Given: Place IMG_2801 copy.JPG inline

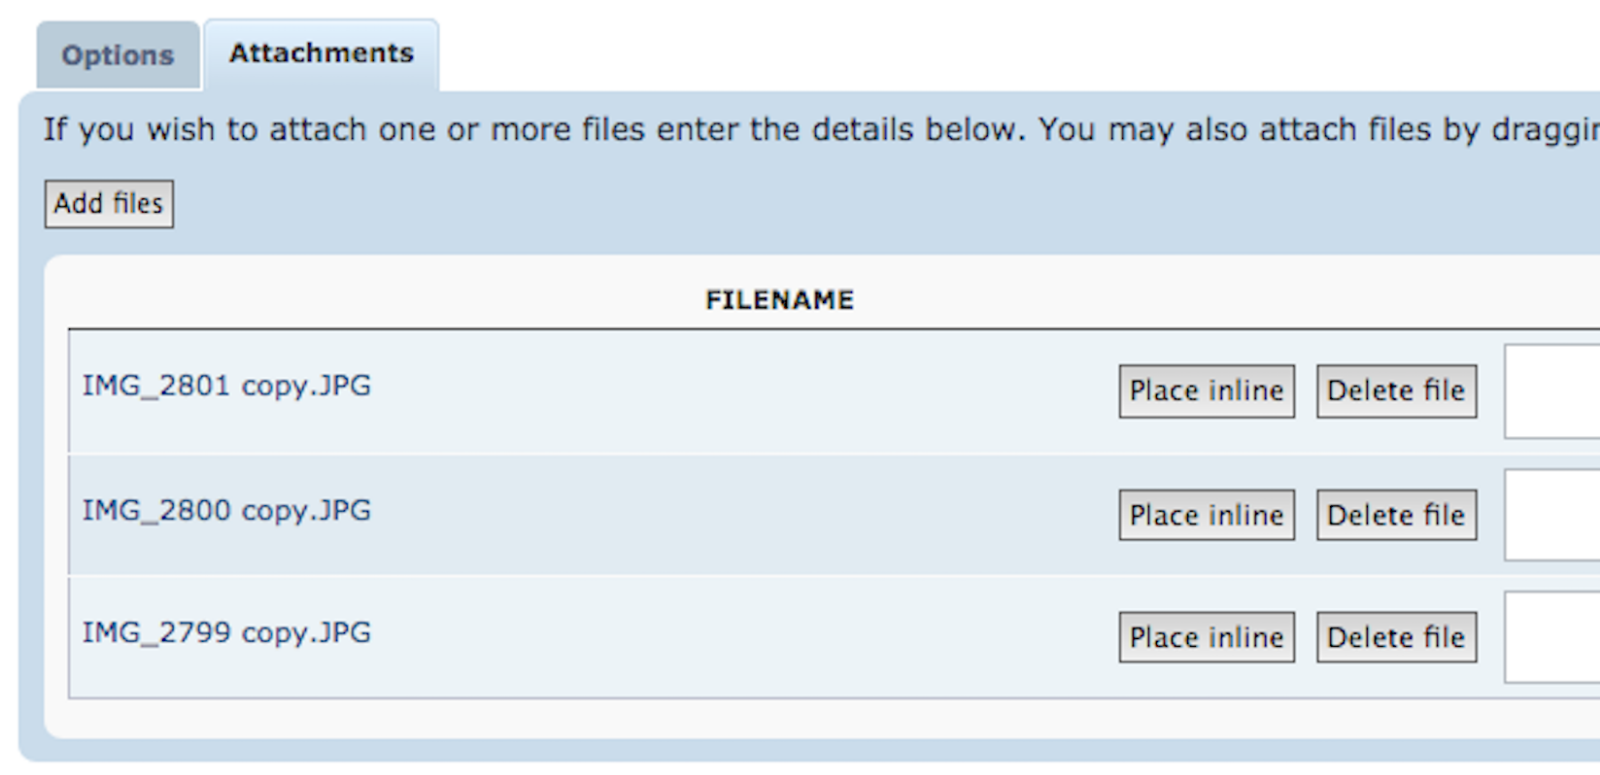Looking at the screenshot, I should point(1206,391).
